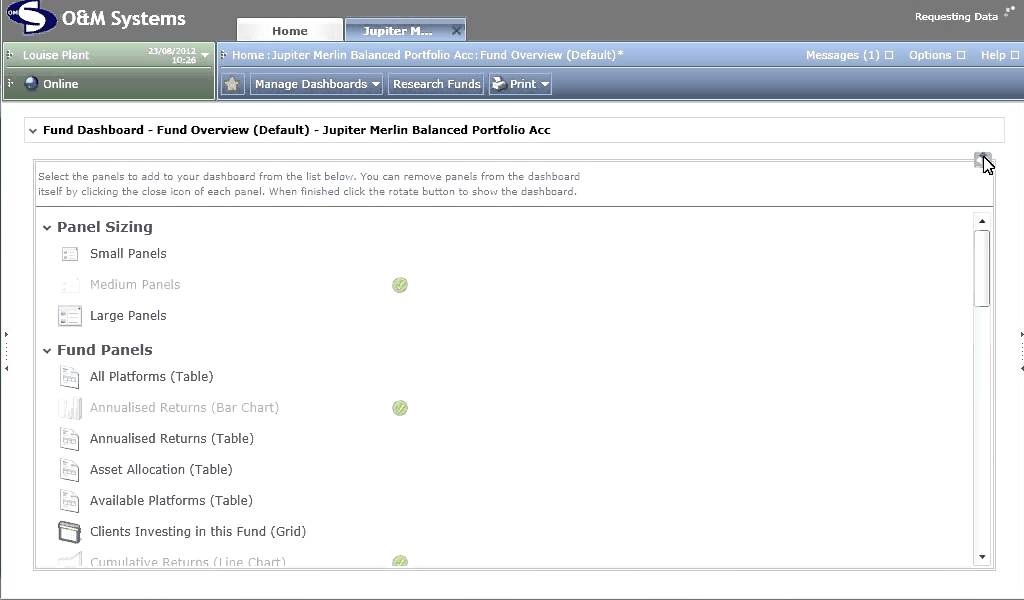Image resolution: width=1024 pixels, height=600 pixels.
Task: Click the Research Funds button
Action: pos(436,84)
